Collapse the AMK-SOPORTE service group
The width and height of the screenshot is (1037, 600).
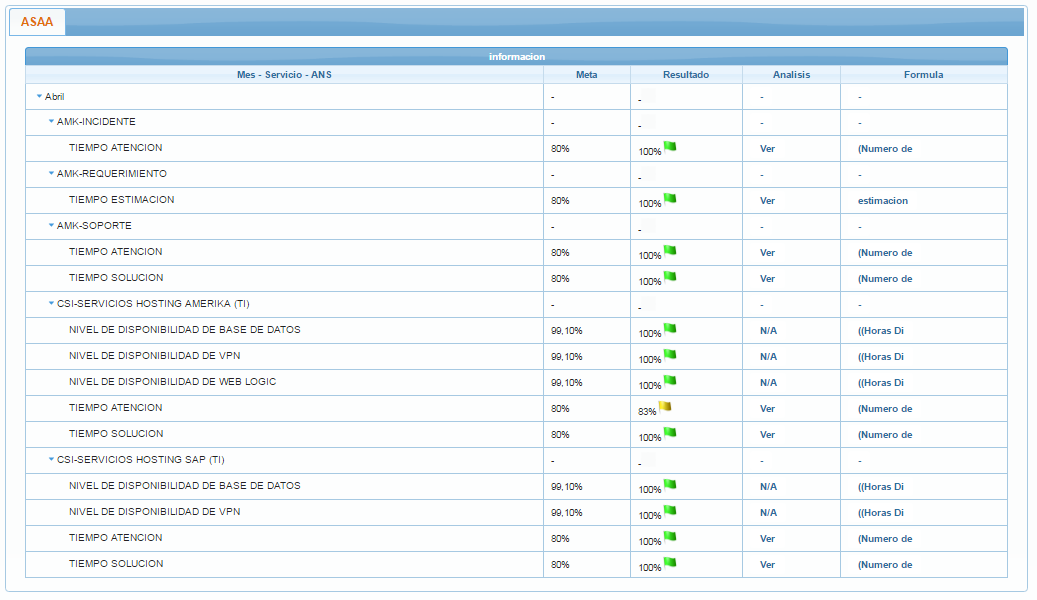pos(51,226)
